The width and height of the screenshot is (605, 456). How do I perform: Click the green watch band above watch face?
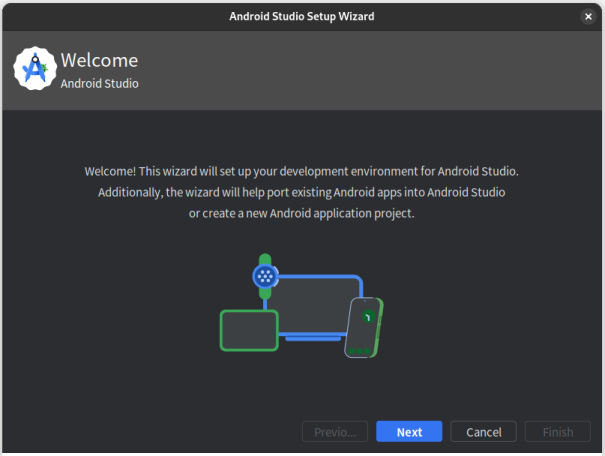pyautogui.click(x=264, y=259)
